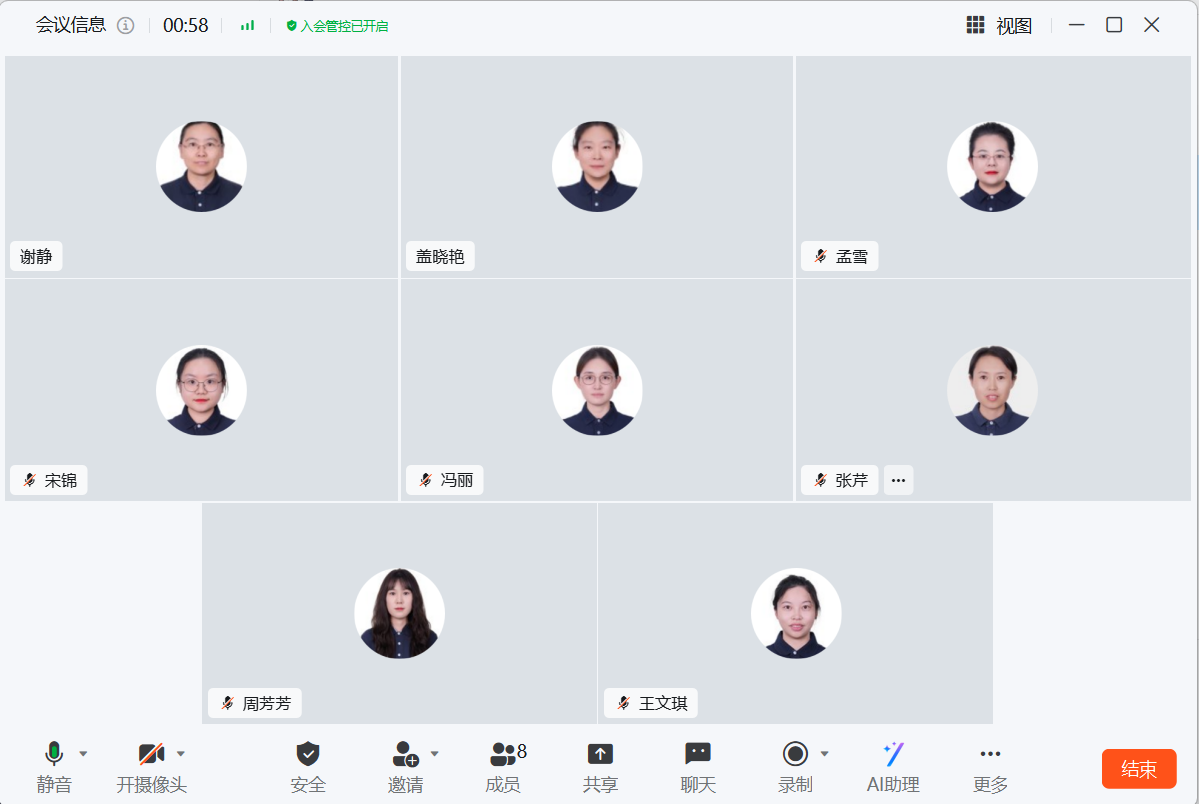
Task: Start recording with the 录制 button
Action: point(795,754)
